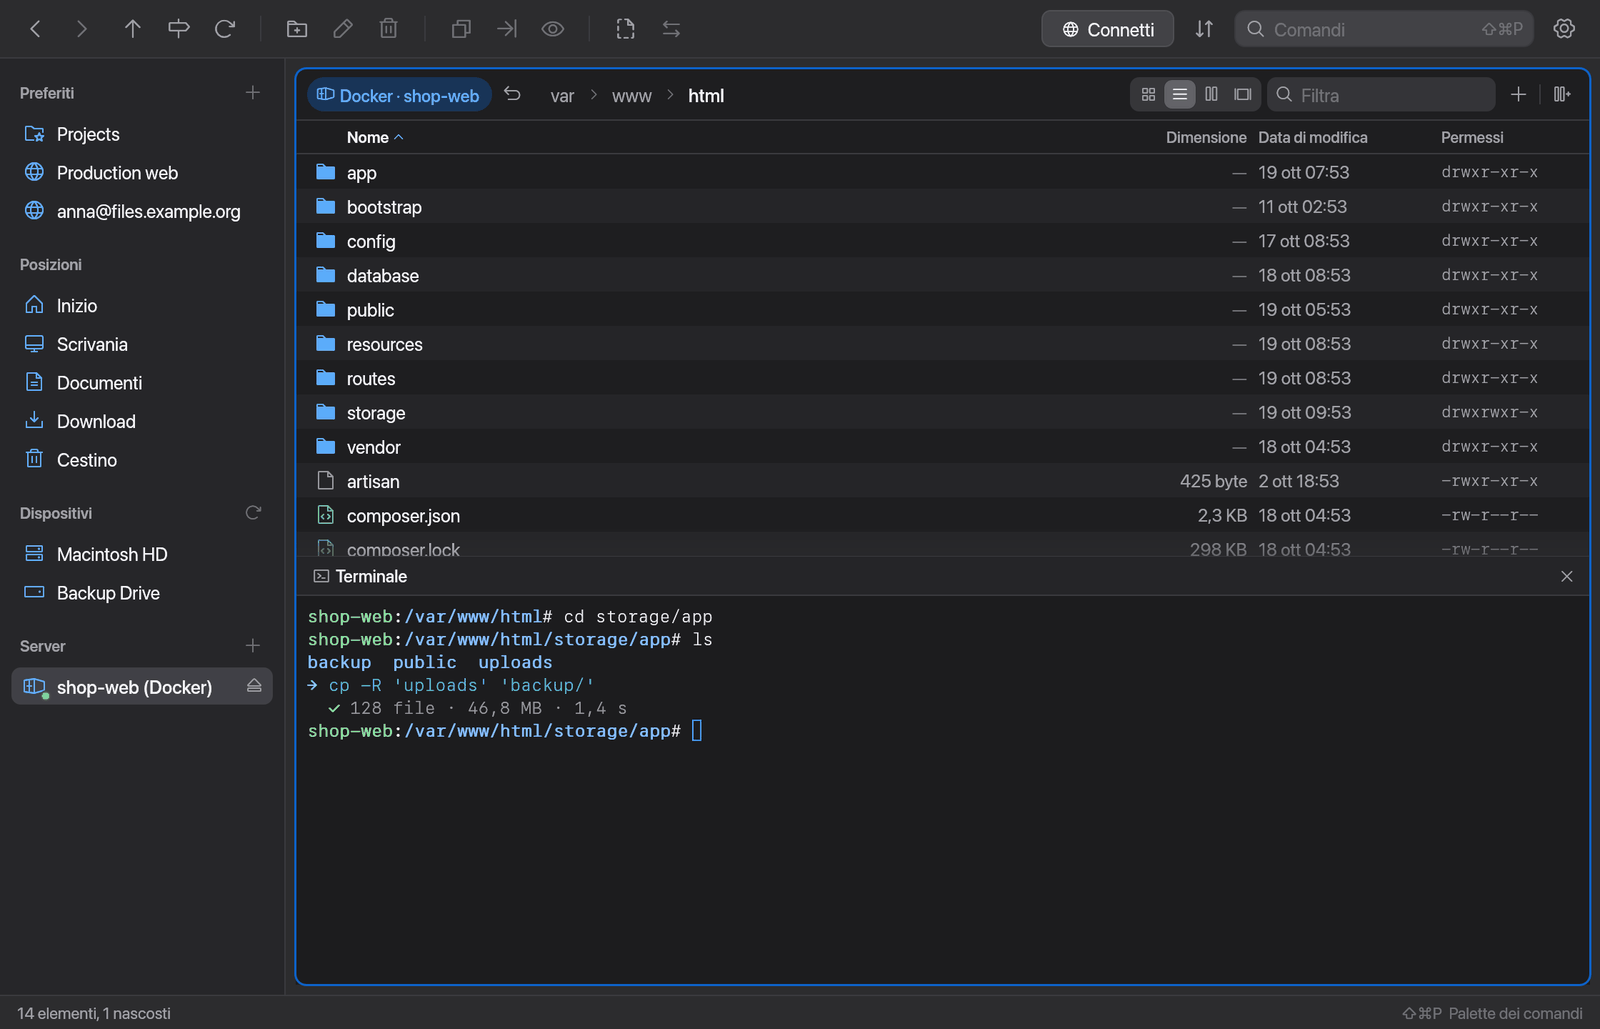Click the reload arrow in toolbar
1600x1029 pixels.
tap(225, 29)
